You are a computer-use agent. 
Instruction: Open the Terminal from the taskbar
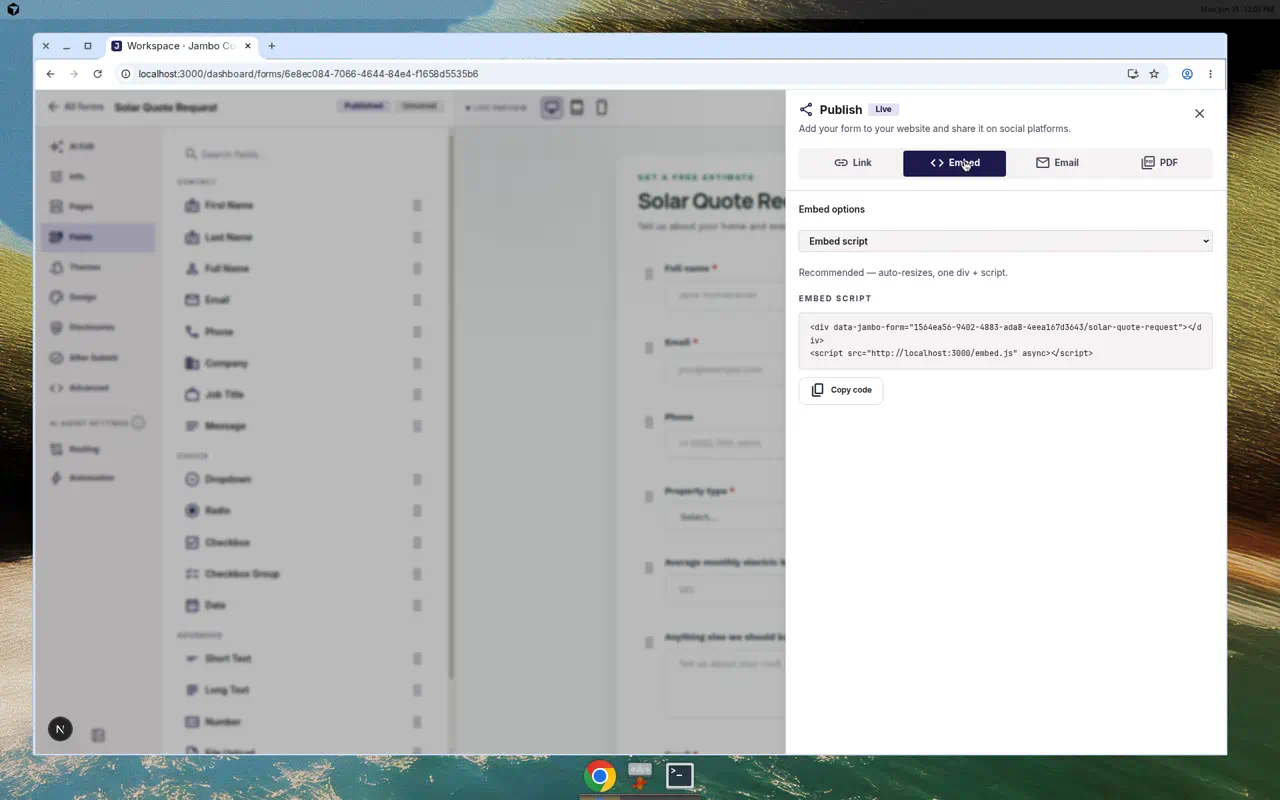(680, 776)
